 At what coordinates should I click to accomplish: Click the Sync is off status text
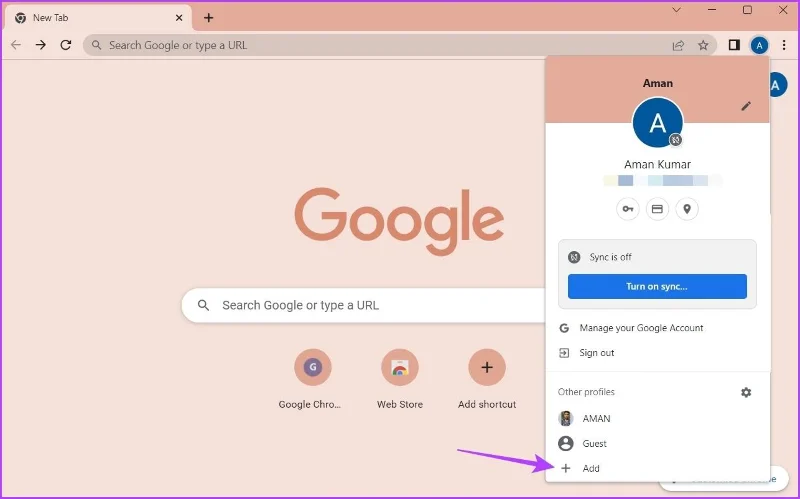click(x=610, y=257)
